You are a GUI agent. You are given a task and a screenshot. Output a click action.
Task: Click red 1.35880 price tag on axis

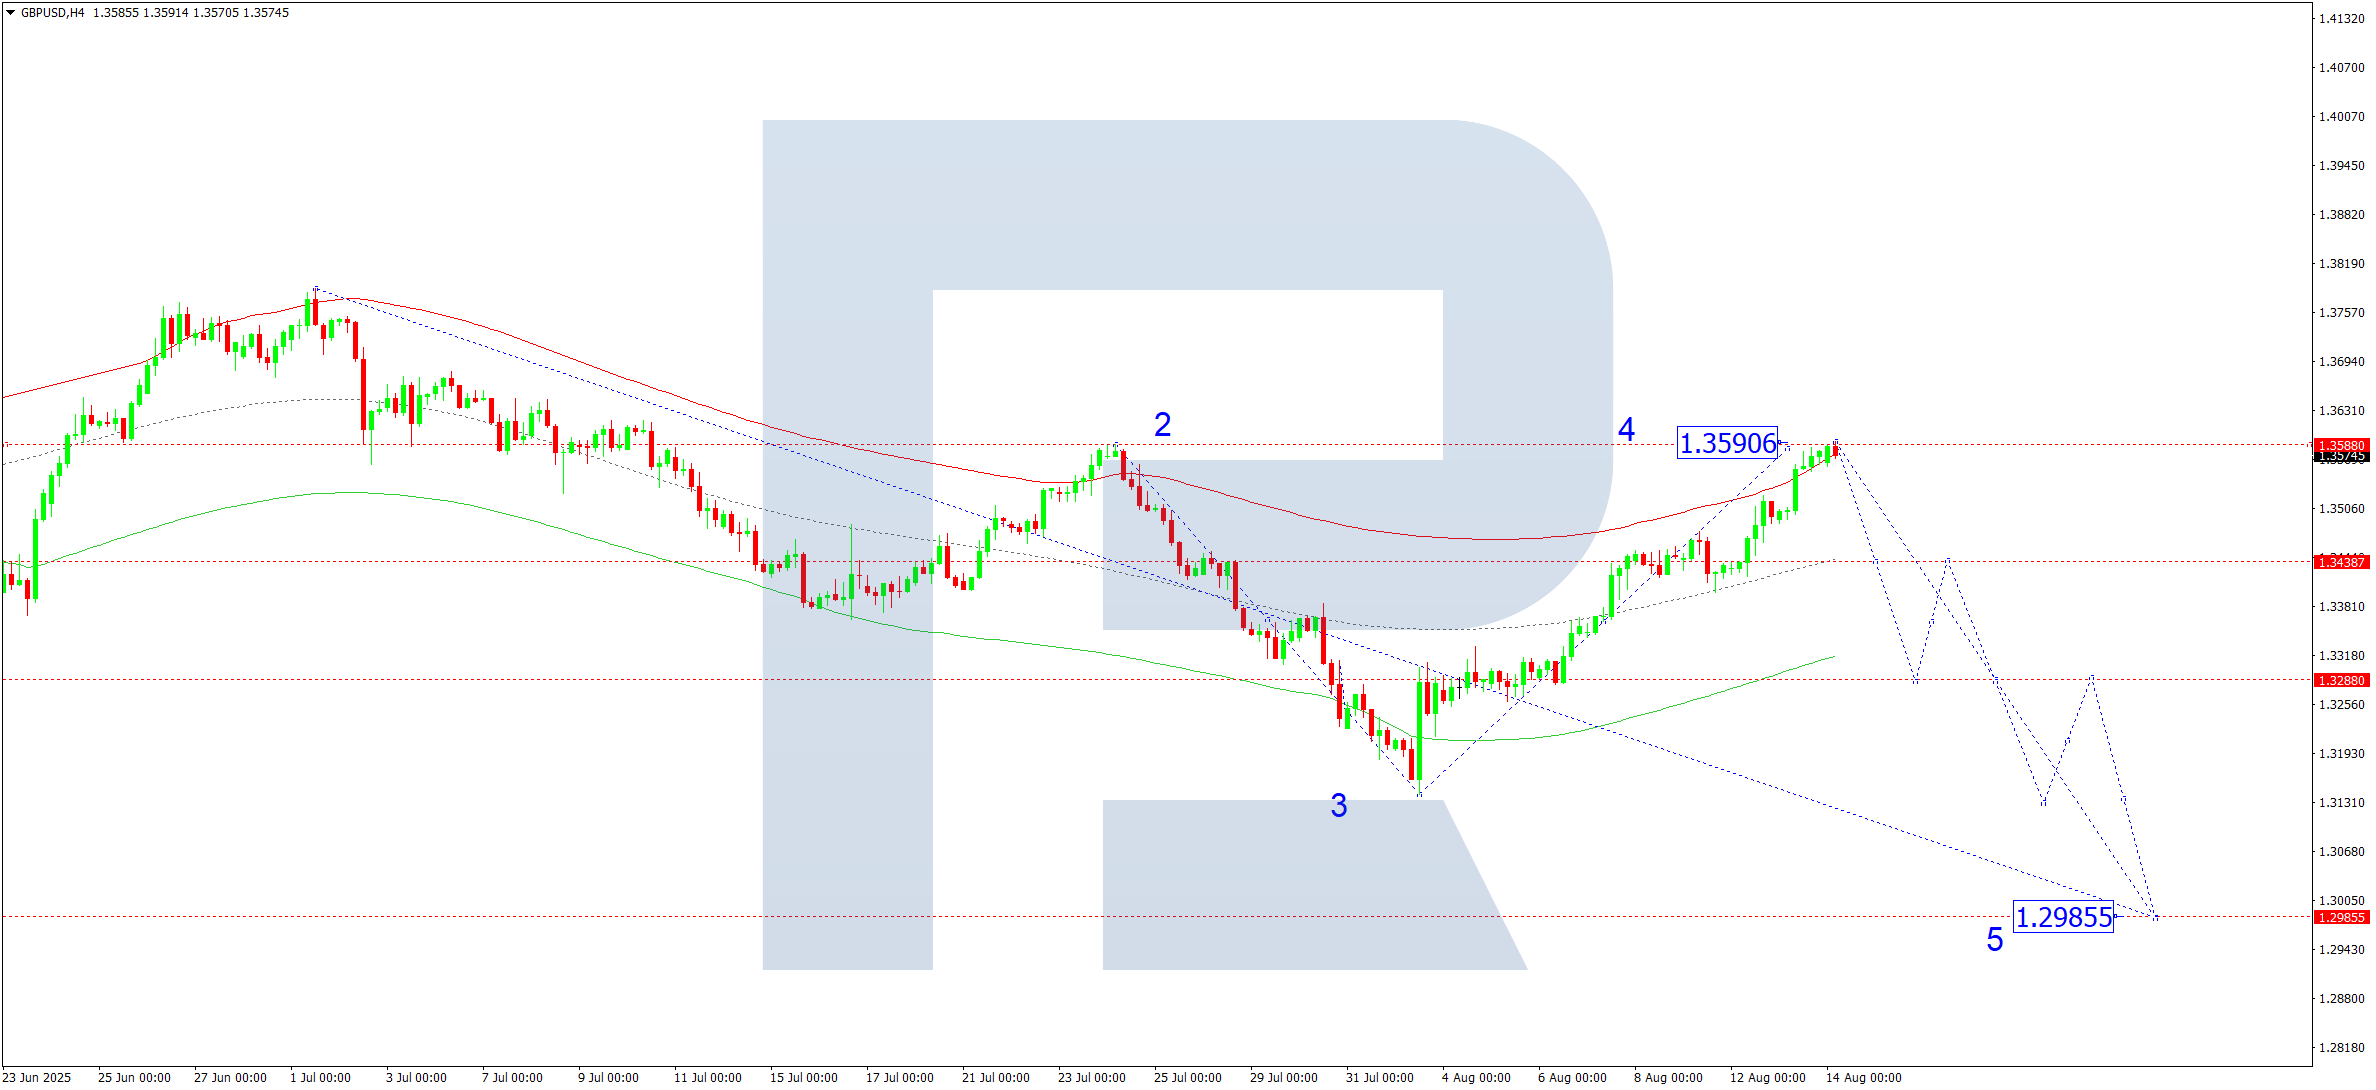[2341, 445]
